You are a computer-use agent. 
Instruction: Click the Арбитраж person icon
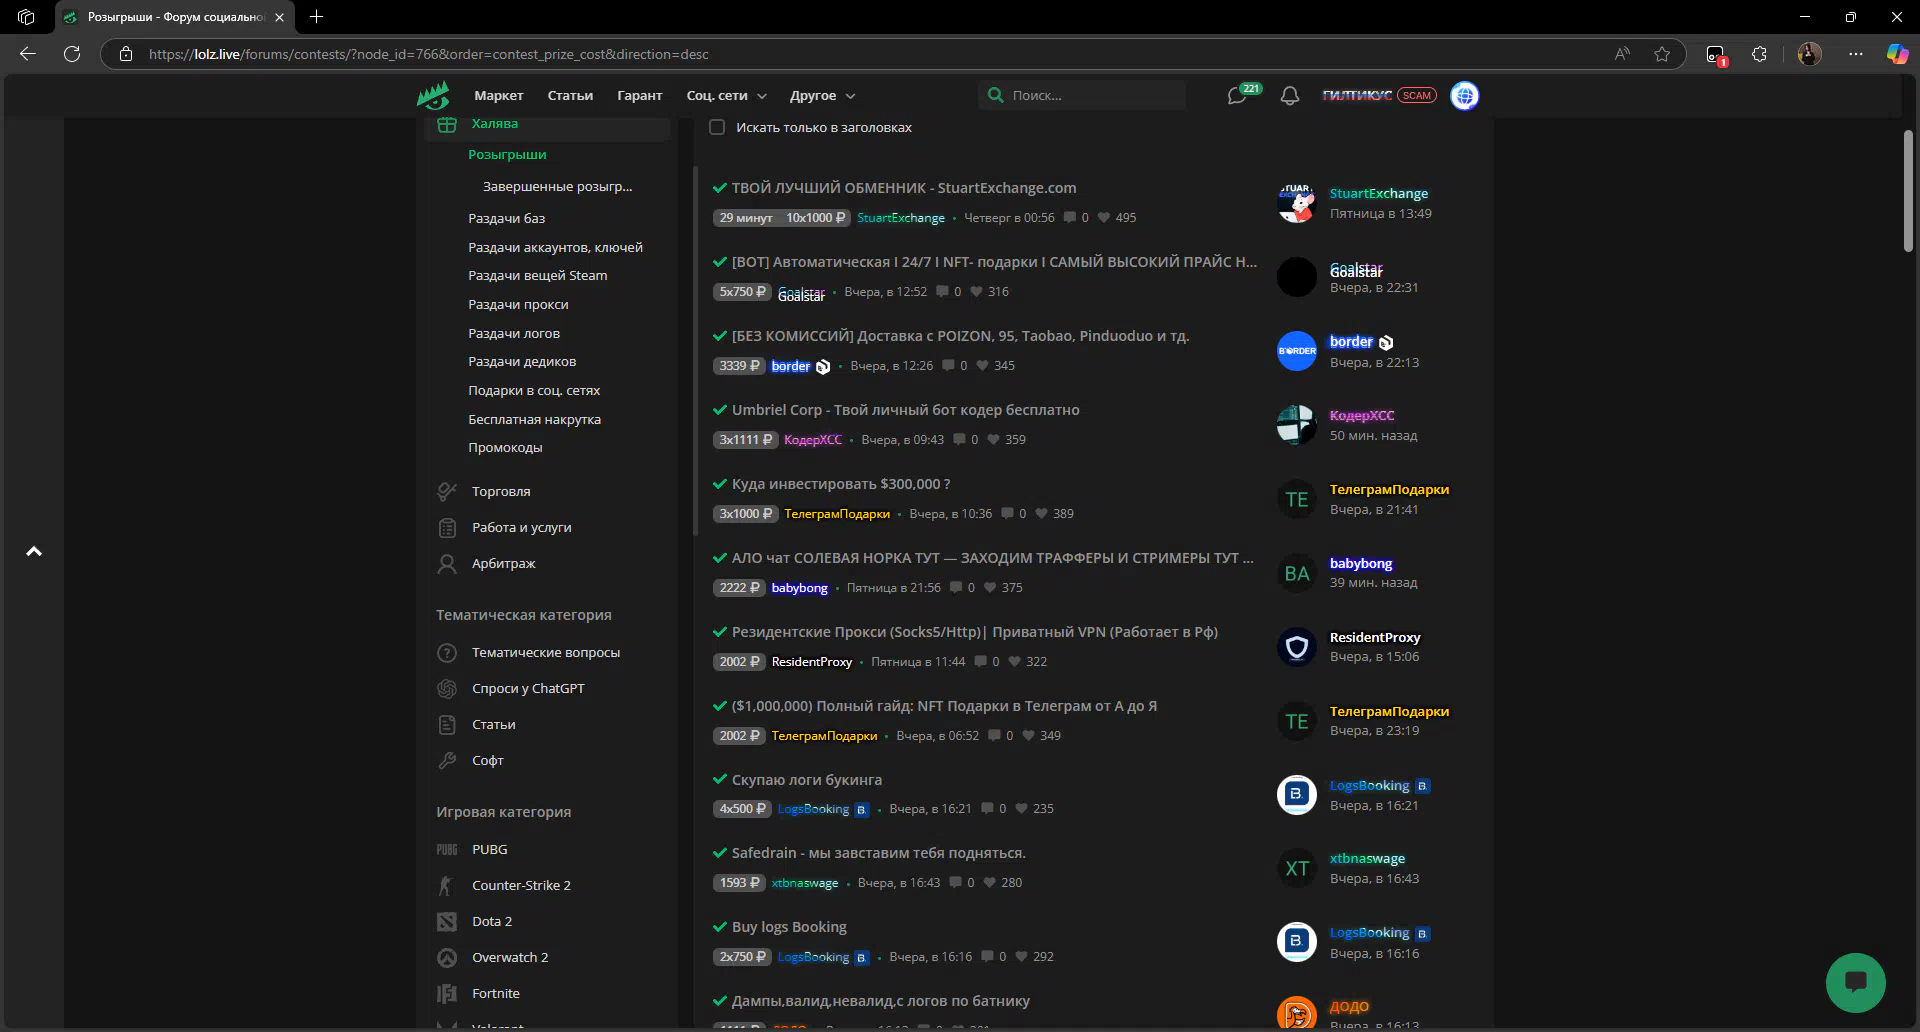coord(447,563)
